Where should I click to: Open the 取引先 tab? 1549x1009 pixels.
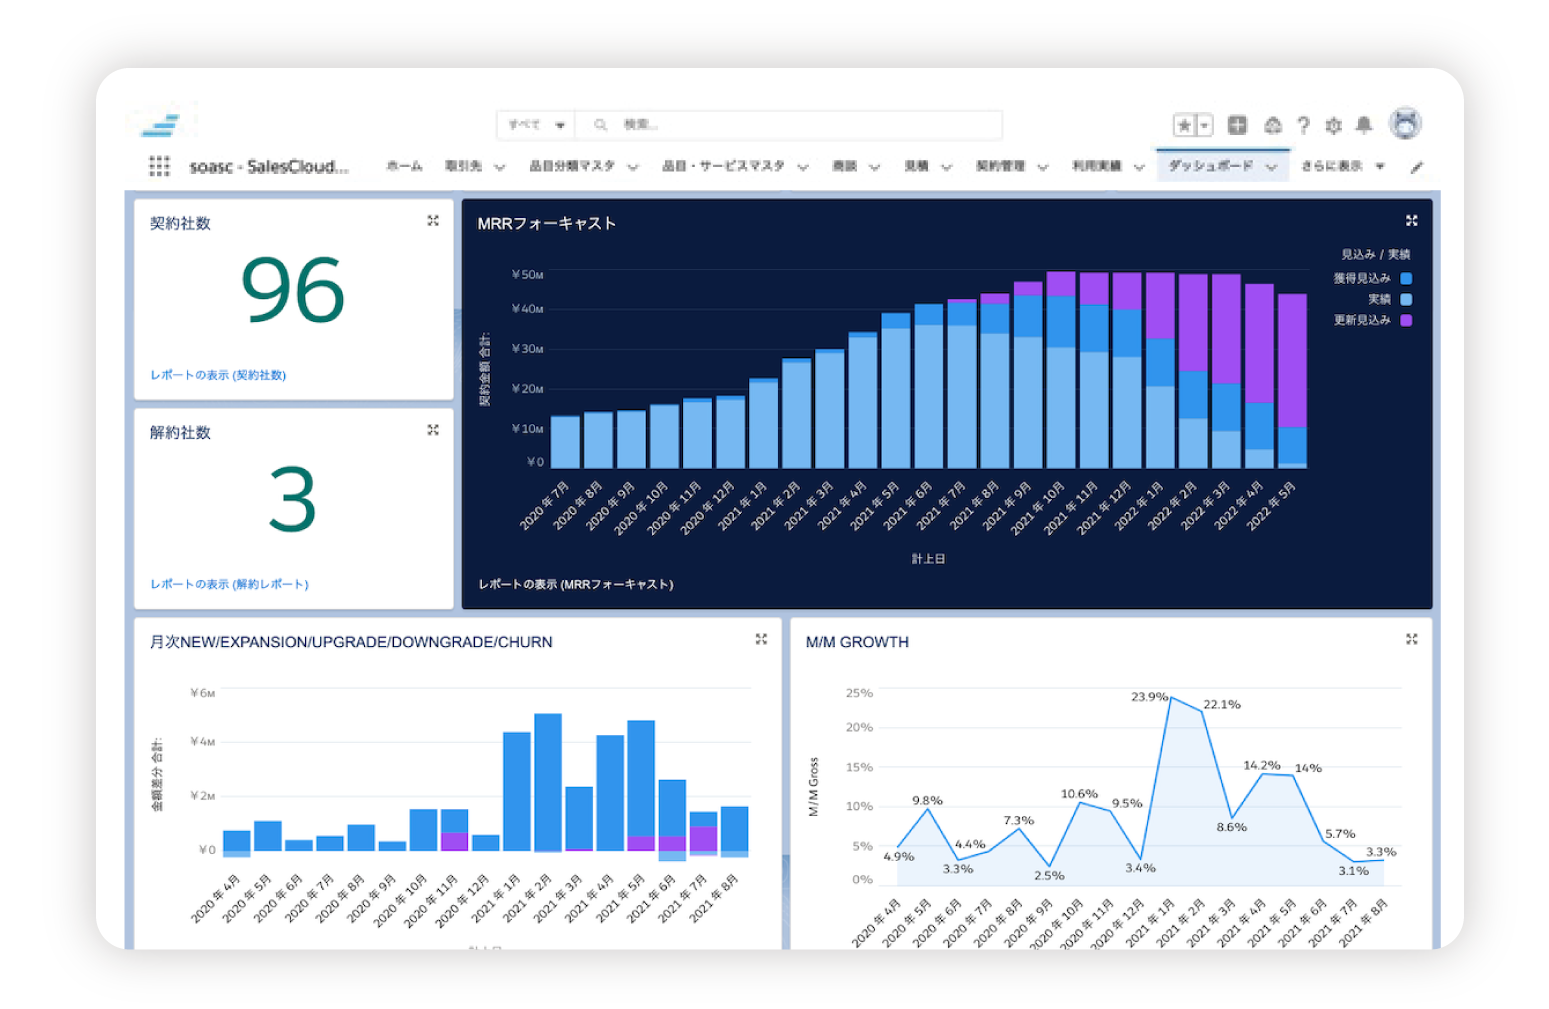click(463, 166)
